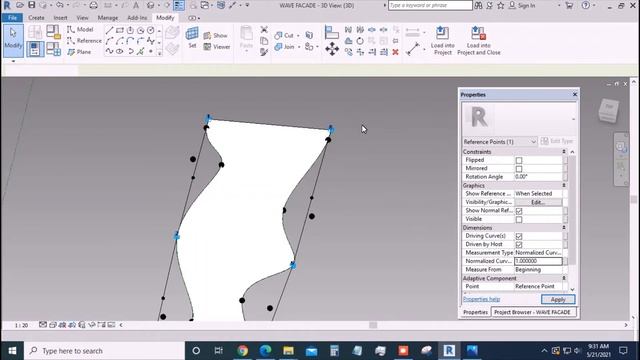This screenshot has height=360, width=640.
Task: Click the Cut clipboard scissors icon
Action: pos(264,29)
